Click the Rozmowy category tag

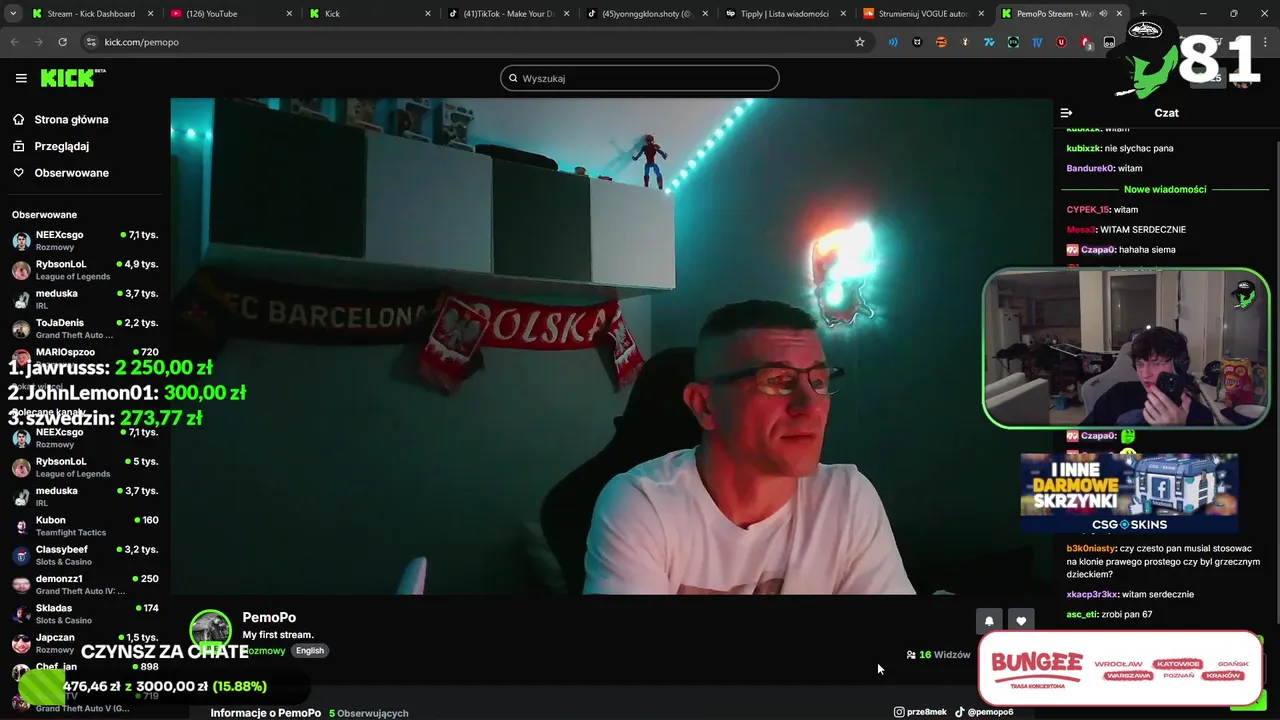[x=266, y=651]
